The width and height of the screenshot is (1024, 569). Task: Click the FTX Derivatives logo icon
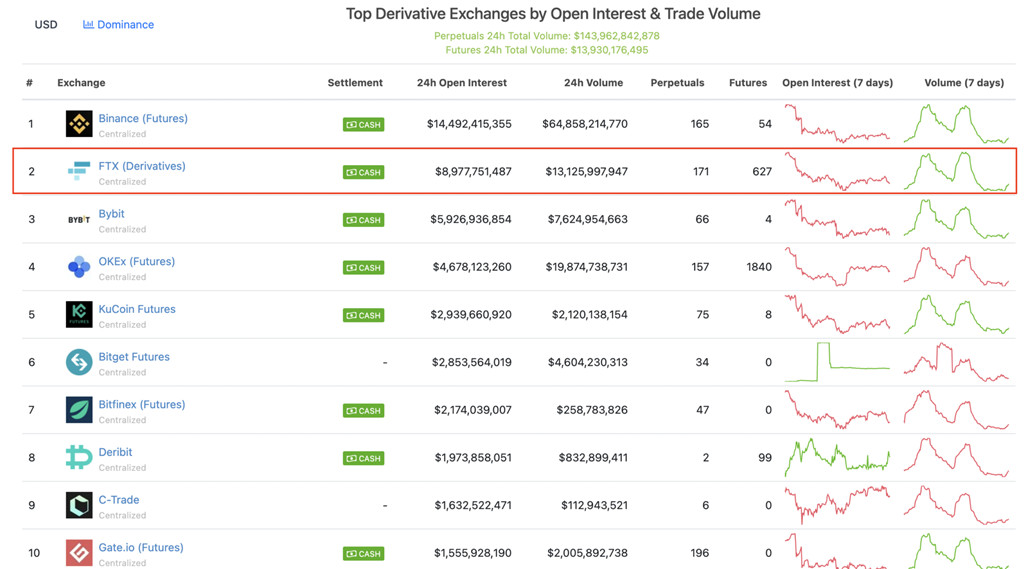[79, 172]
